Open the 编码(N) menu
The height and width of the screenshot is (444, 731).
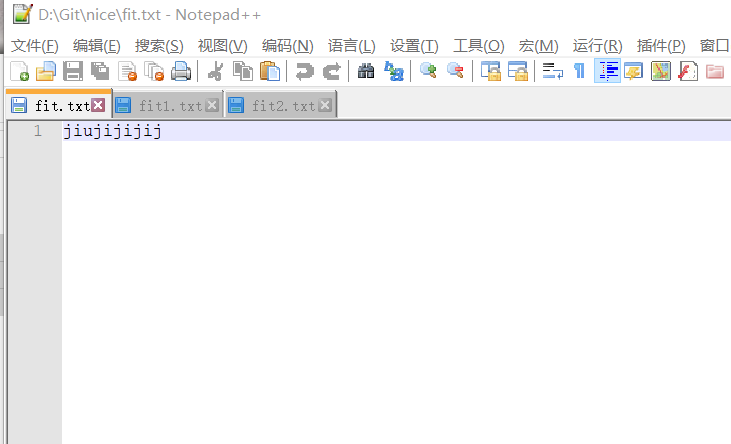tap(288, 46)
